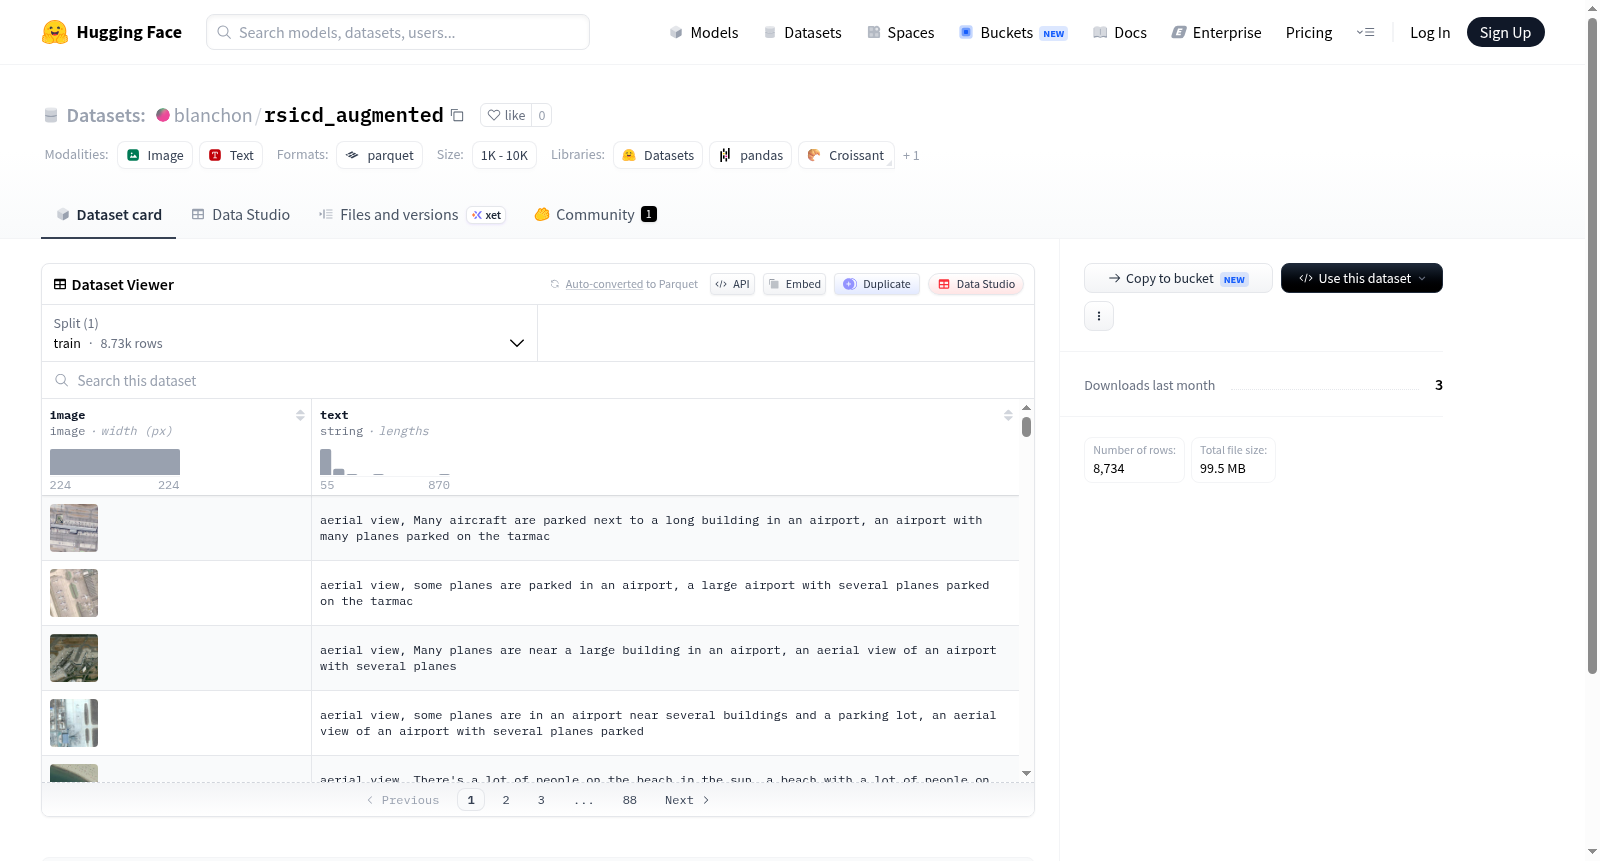Click the blanchon user avatar
Viewport: 1600px width, 861px height.
click(163, 115)
